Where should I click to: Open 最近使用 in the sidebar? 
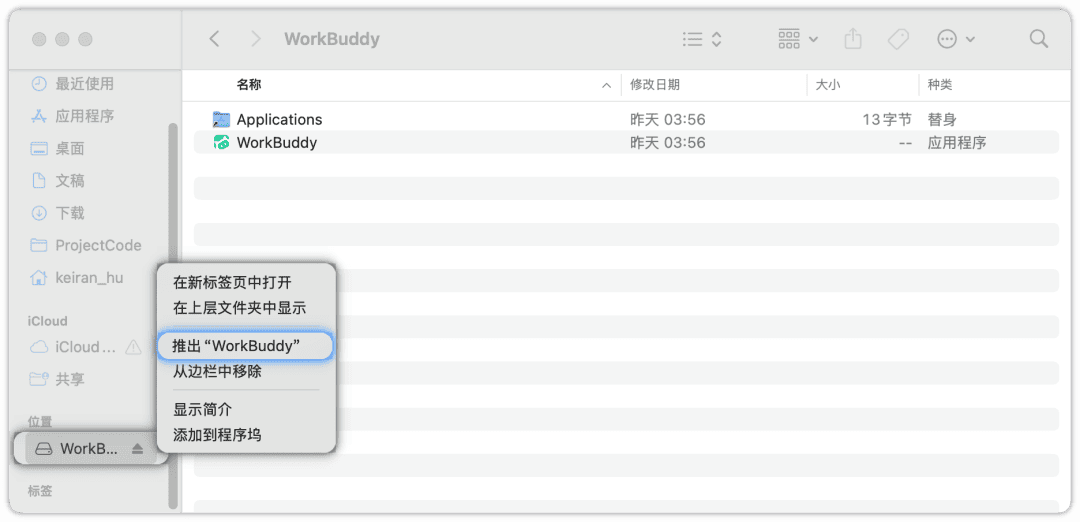(72, 84)
